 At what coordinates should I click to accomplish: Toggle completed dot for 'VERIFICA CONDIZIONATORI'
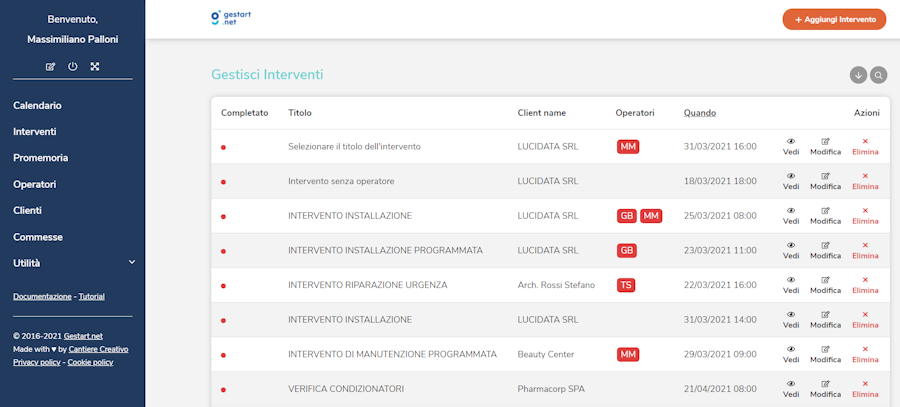223,390
